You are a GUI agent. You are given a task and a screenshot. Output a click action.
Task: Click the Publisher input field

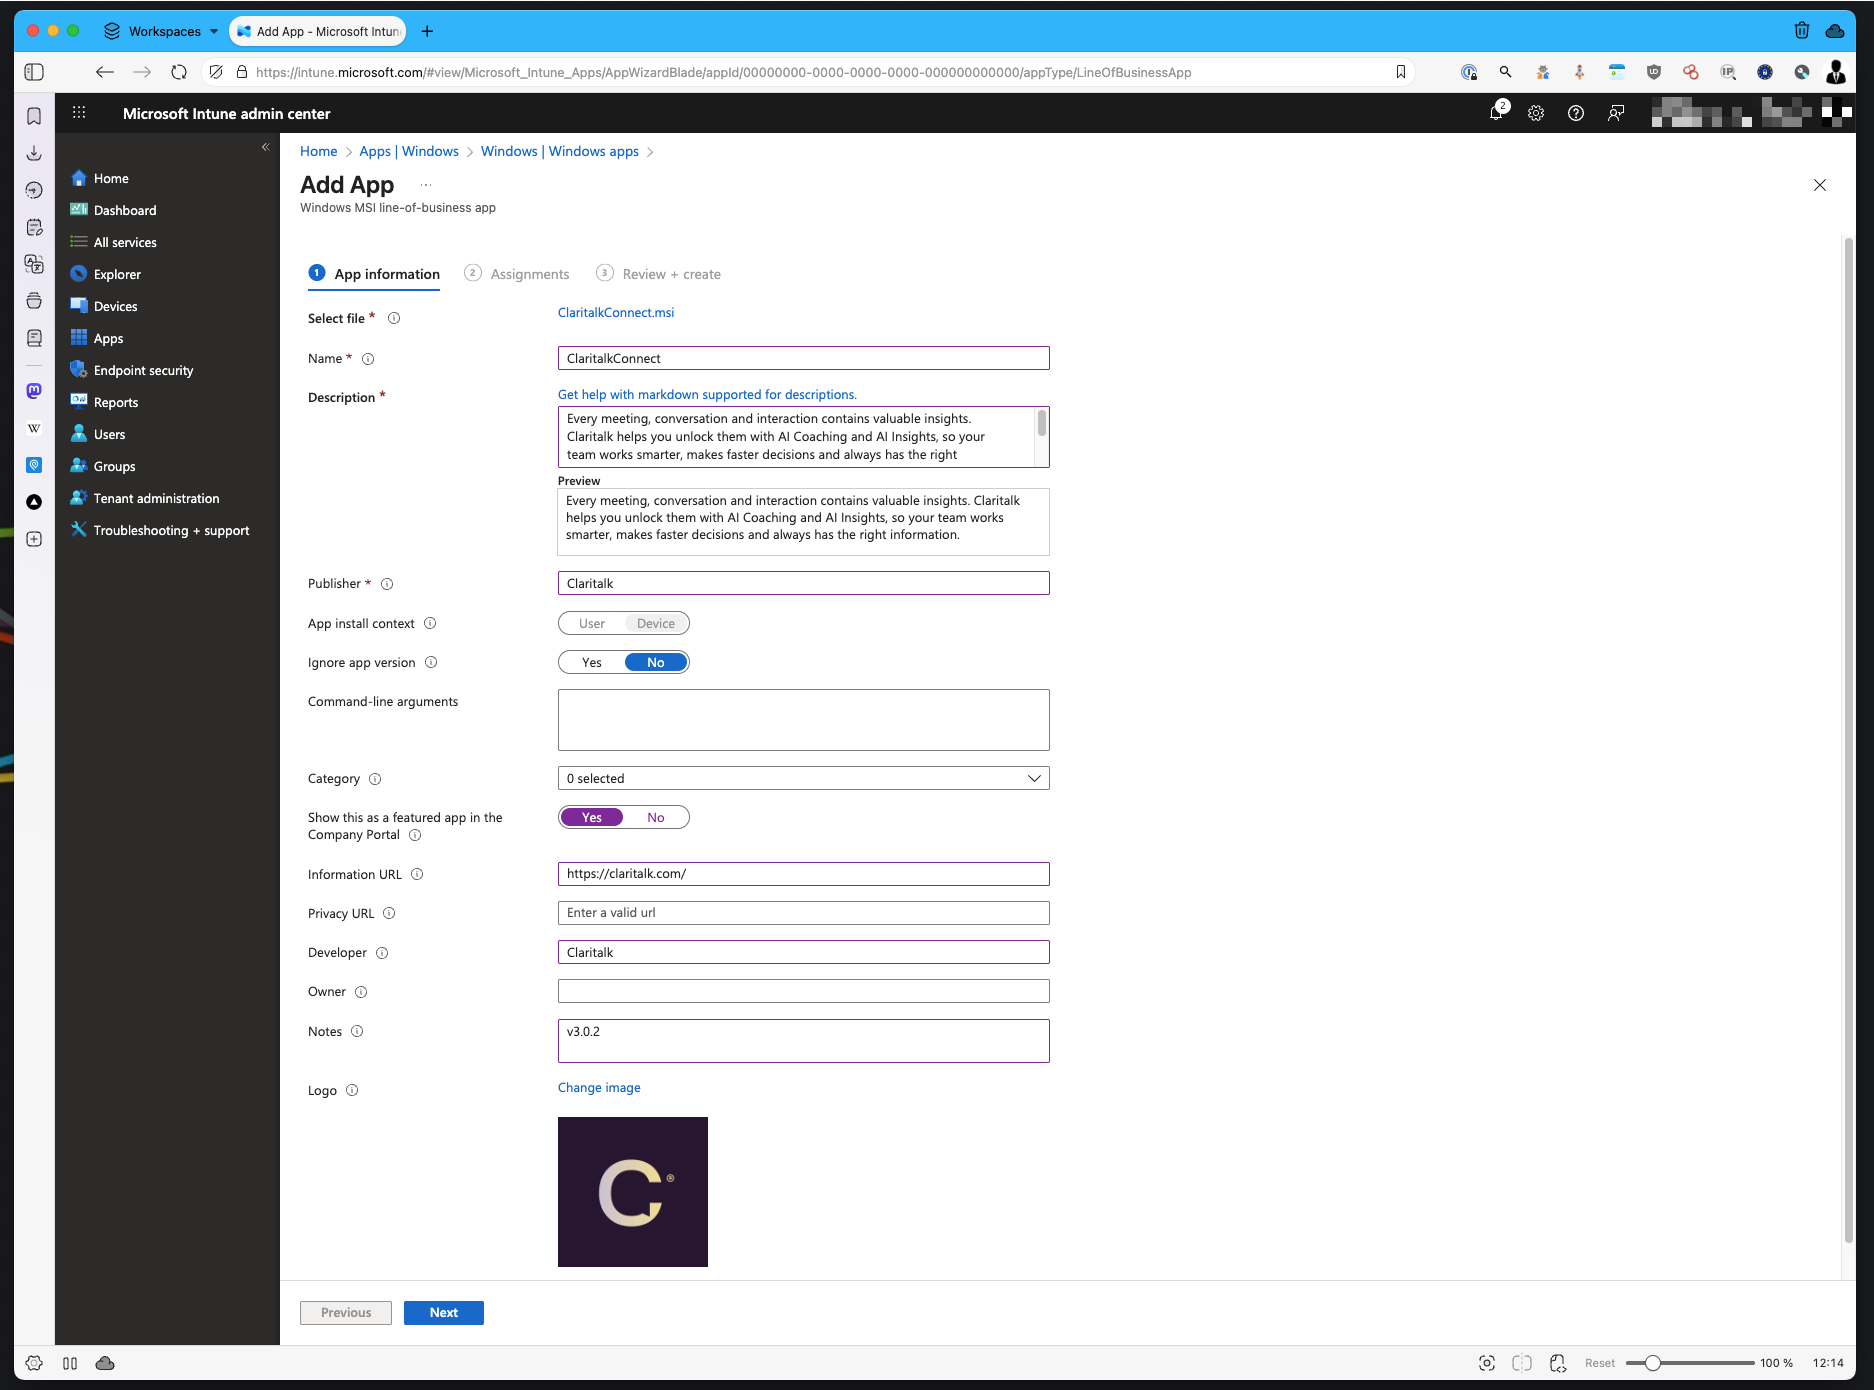click(x=803, y=583)
